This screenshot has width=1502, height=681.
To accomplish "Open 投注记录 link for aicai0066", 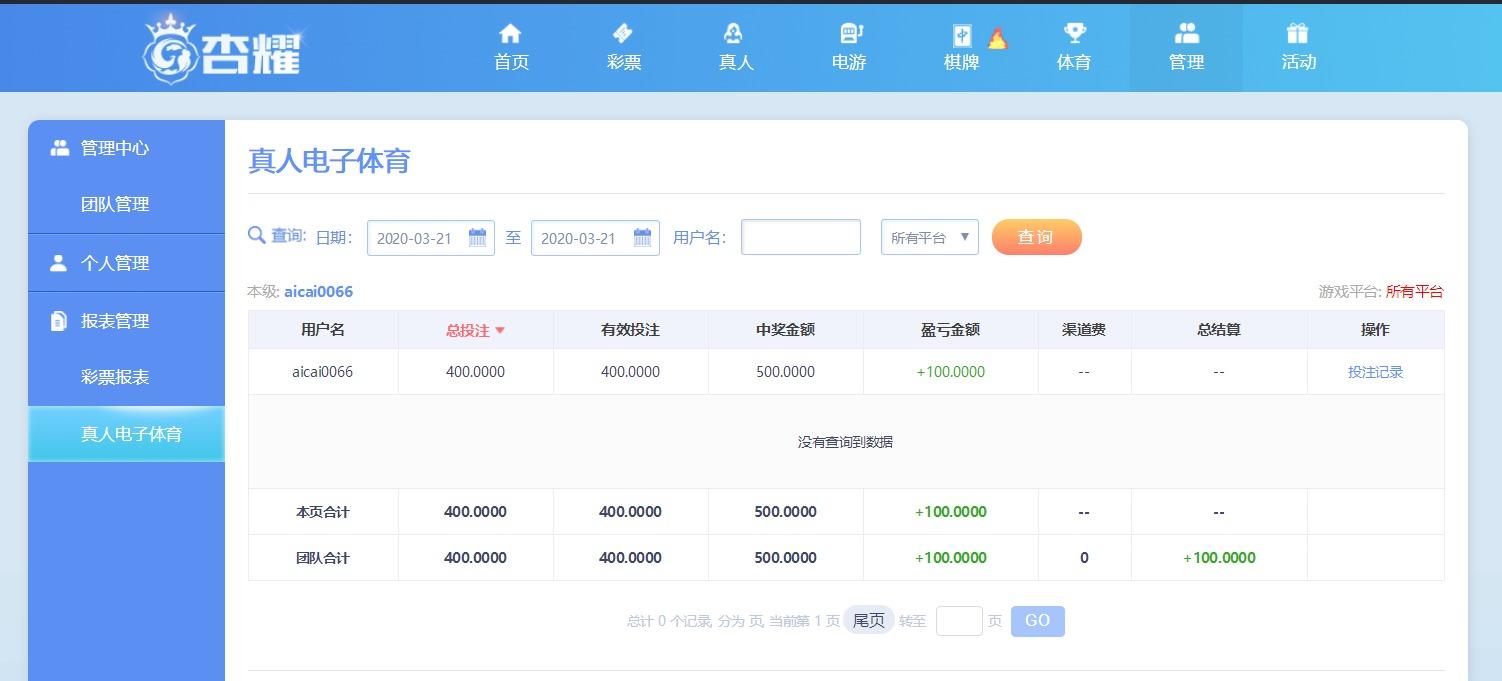I will click(x=1375, y=372).
